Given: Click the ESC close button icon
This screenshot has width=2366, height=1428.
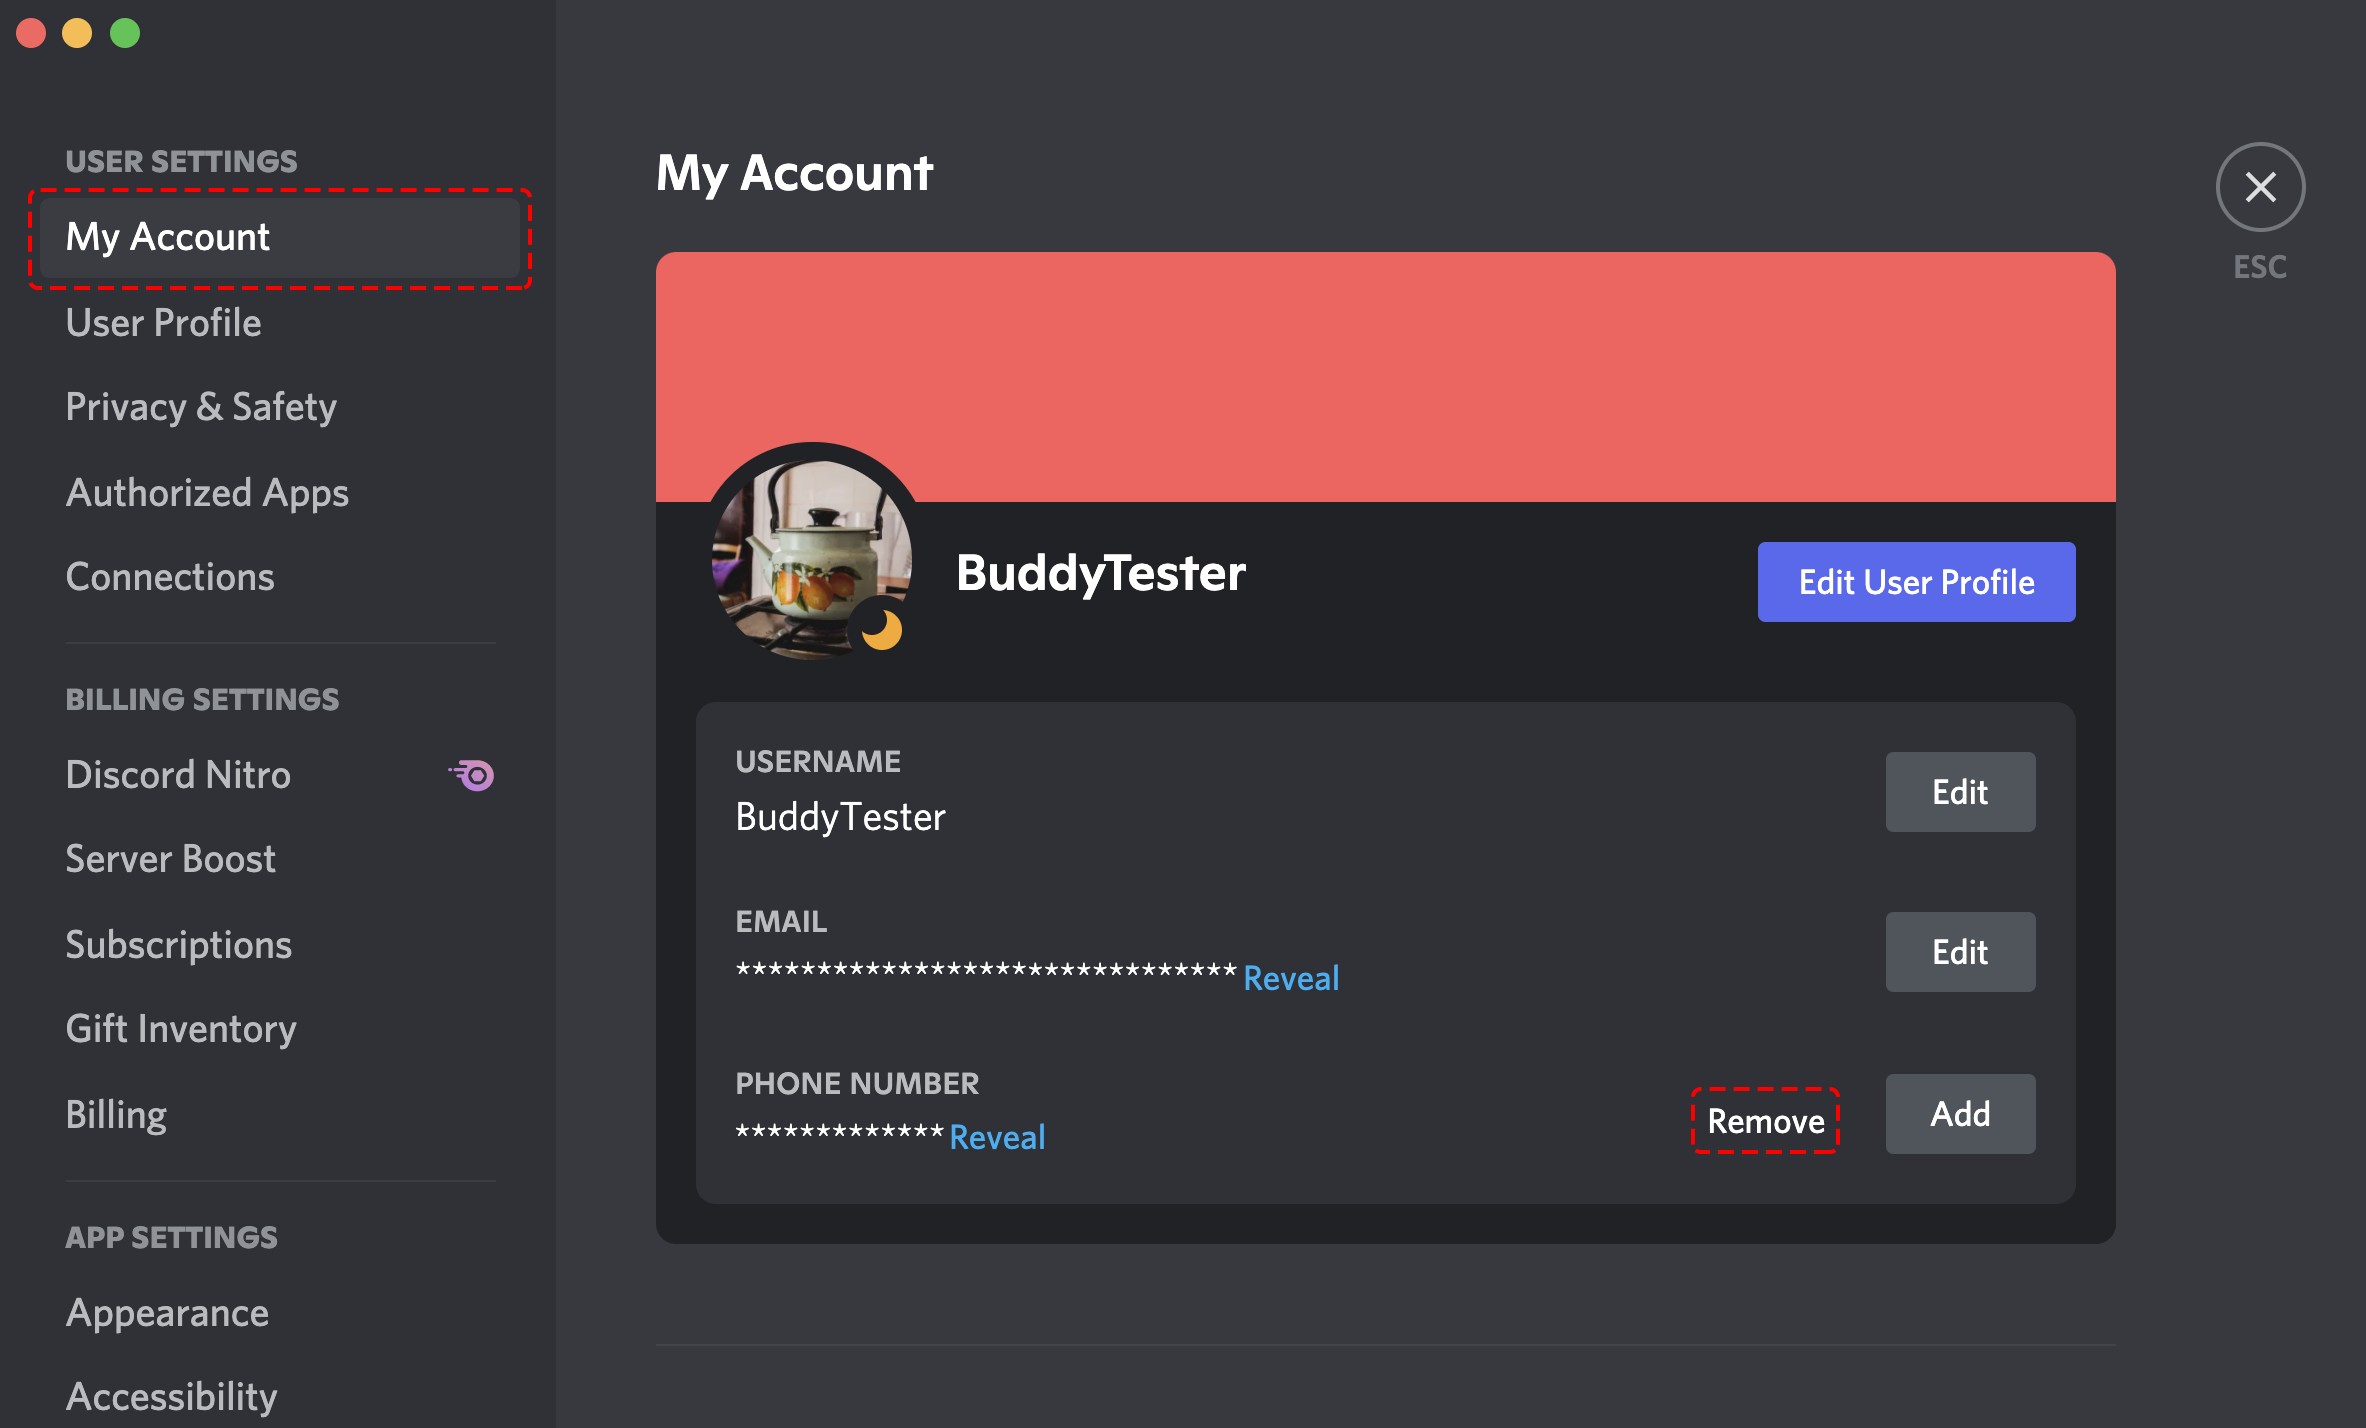Looking at the screenshot, I should coord(2261,189).
